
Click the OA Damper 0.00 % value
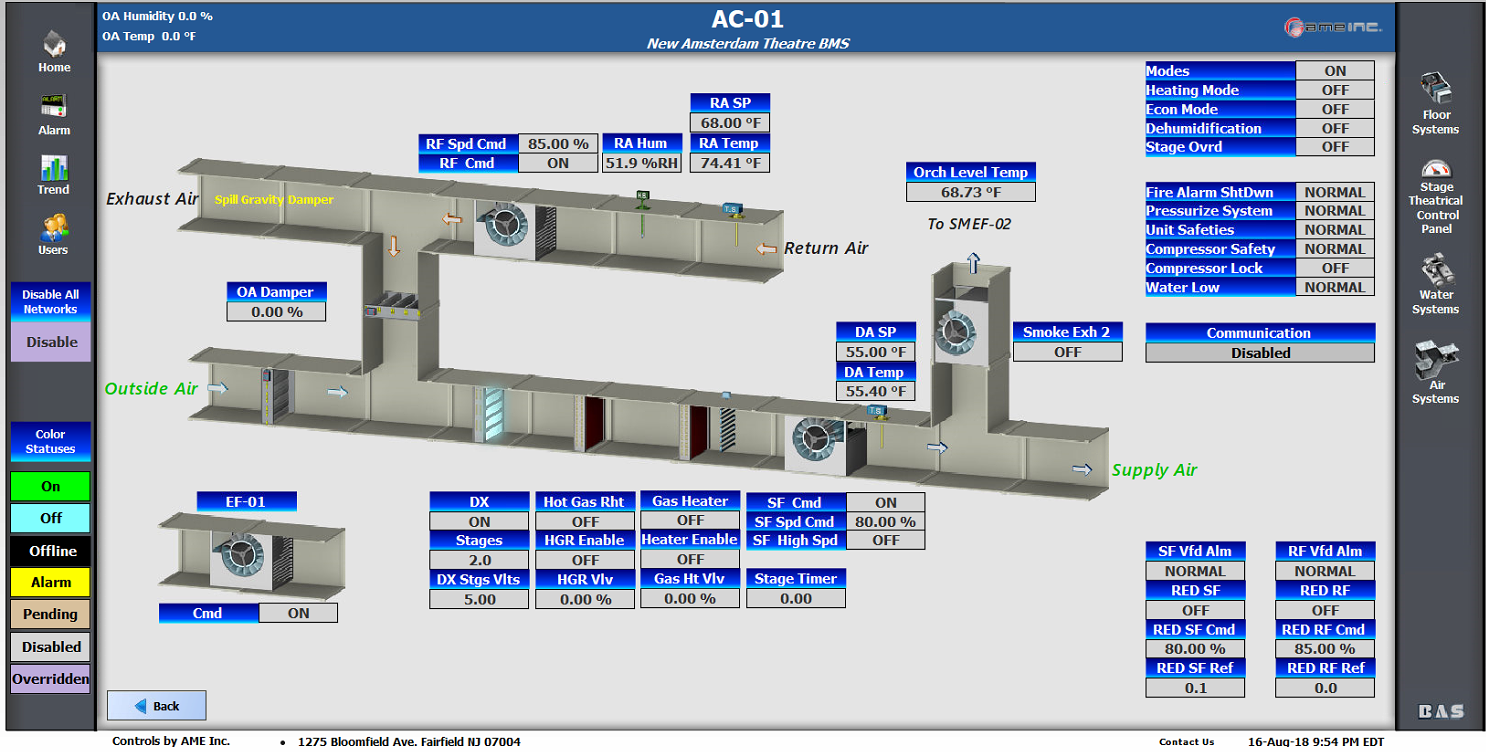277,312
